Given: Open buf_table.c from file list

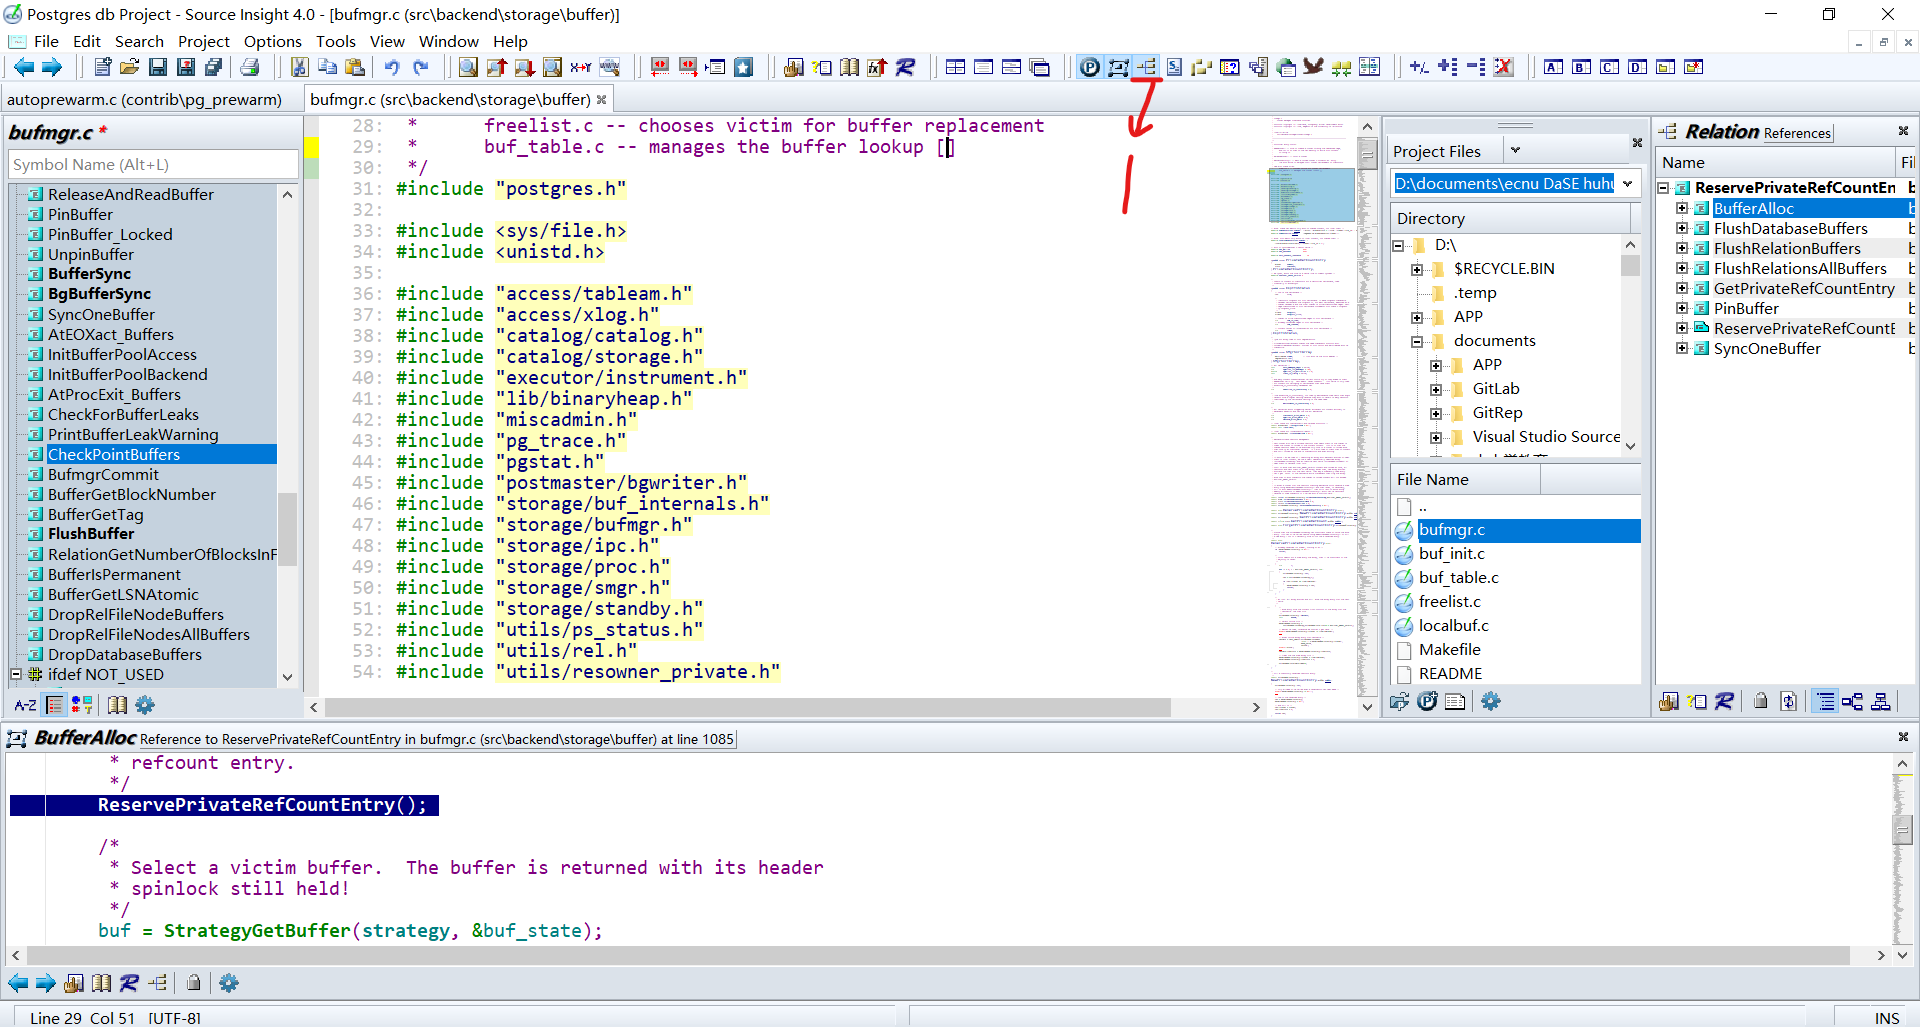Looking at the screenshot, I should click(1458, 577).
